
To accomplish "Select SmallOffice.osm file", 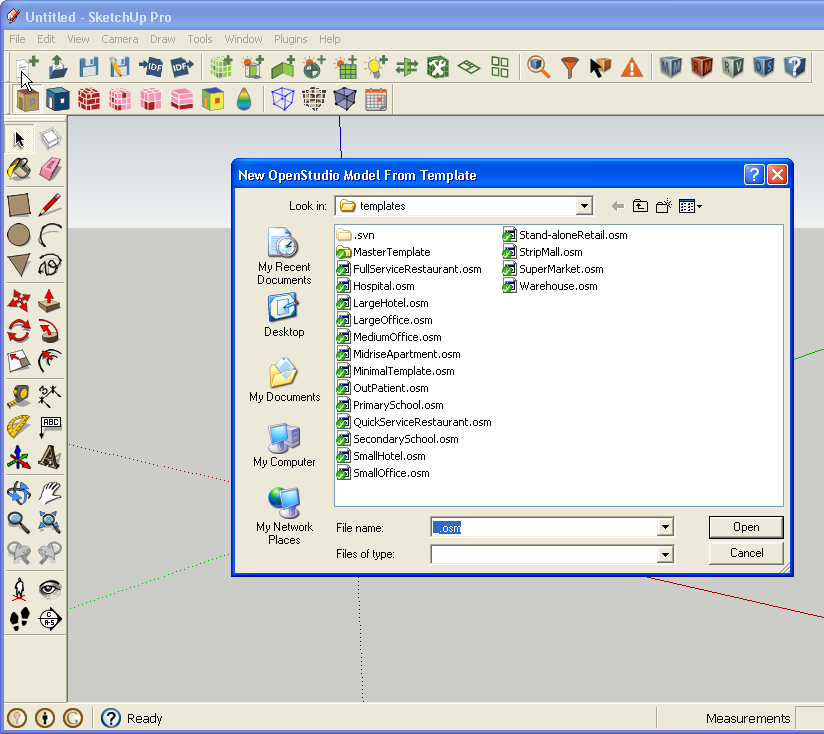I will point(383,473).
